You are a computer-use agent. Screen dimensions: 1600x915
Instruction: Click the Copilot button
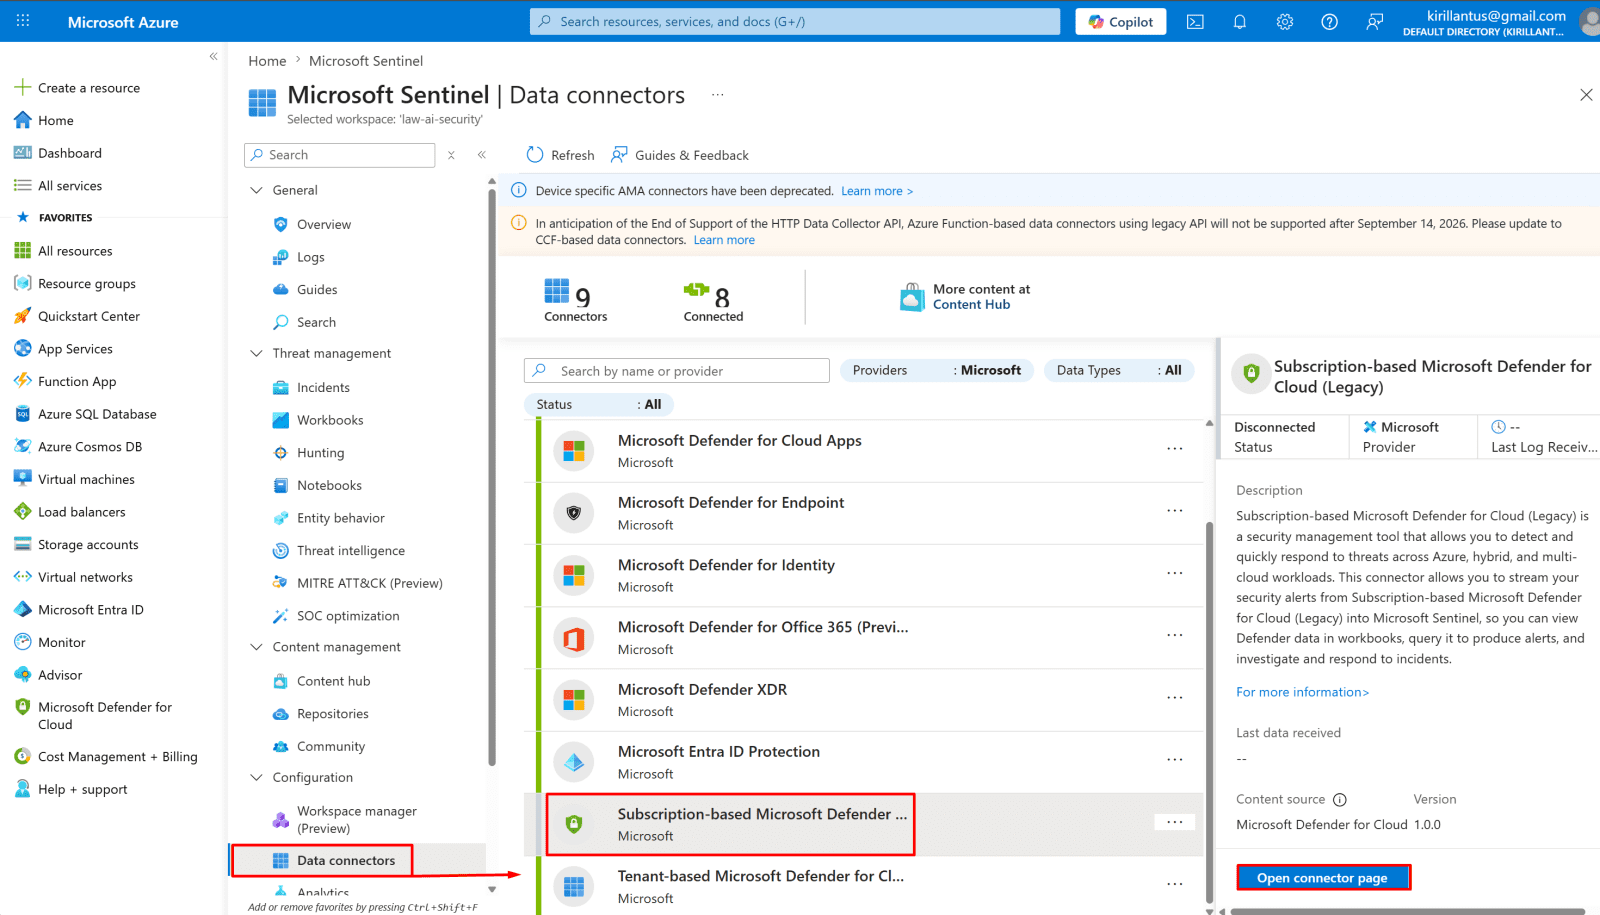pyautogui.click(x=1121, y=22)
